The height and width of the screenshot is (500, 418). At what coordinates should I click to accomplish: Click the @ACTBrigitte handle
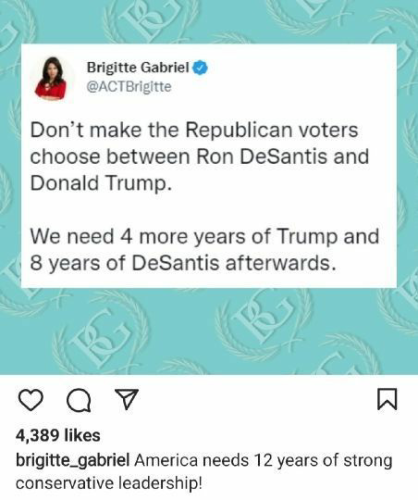tap(129, 87)
